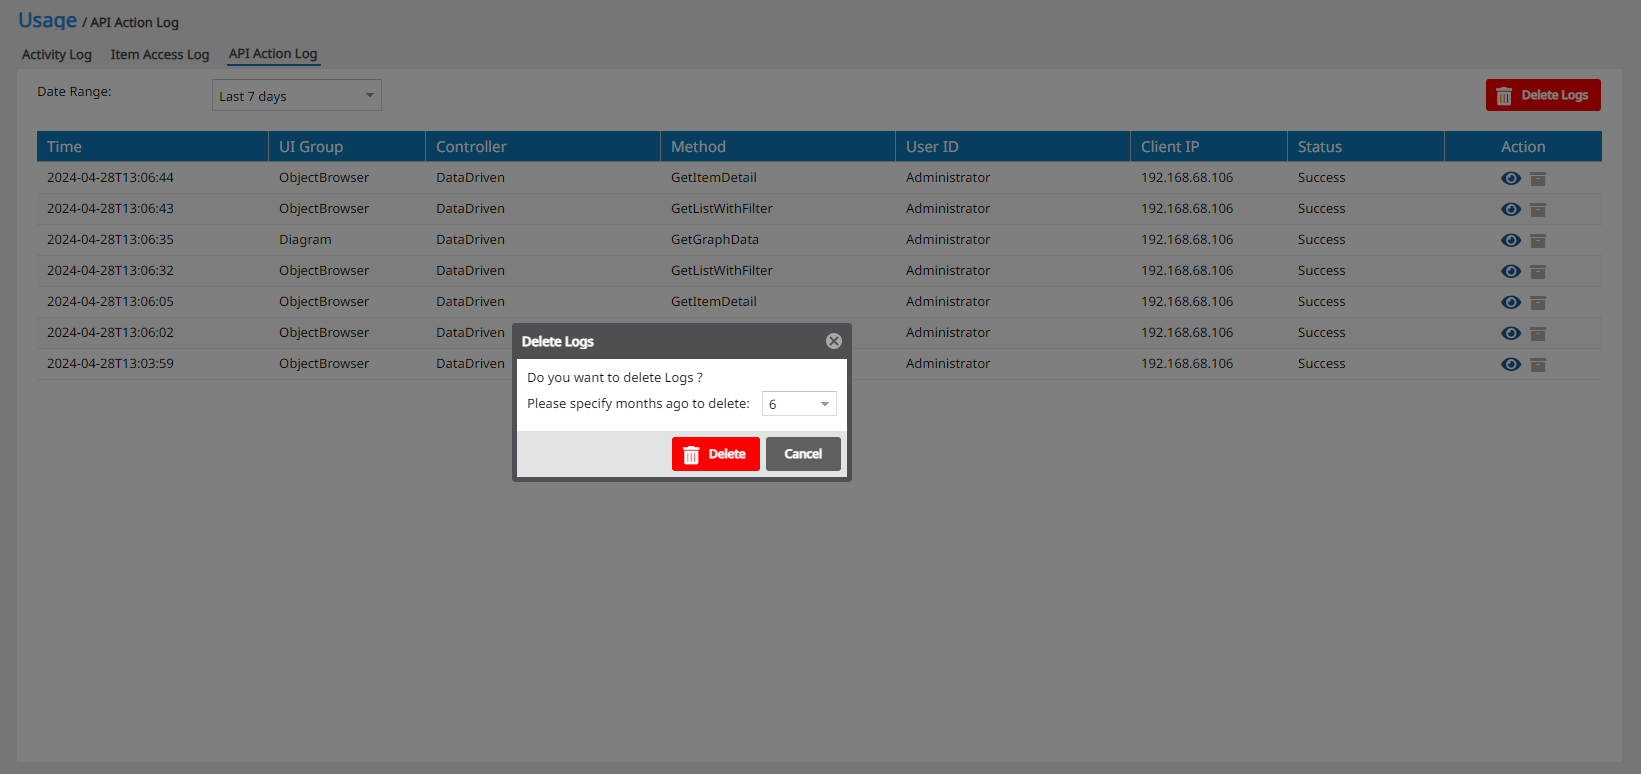
Task: Click 192.168.68.106 in the 13:06:35 row
Action: (1187, 240)
